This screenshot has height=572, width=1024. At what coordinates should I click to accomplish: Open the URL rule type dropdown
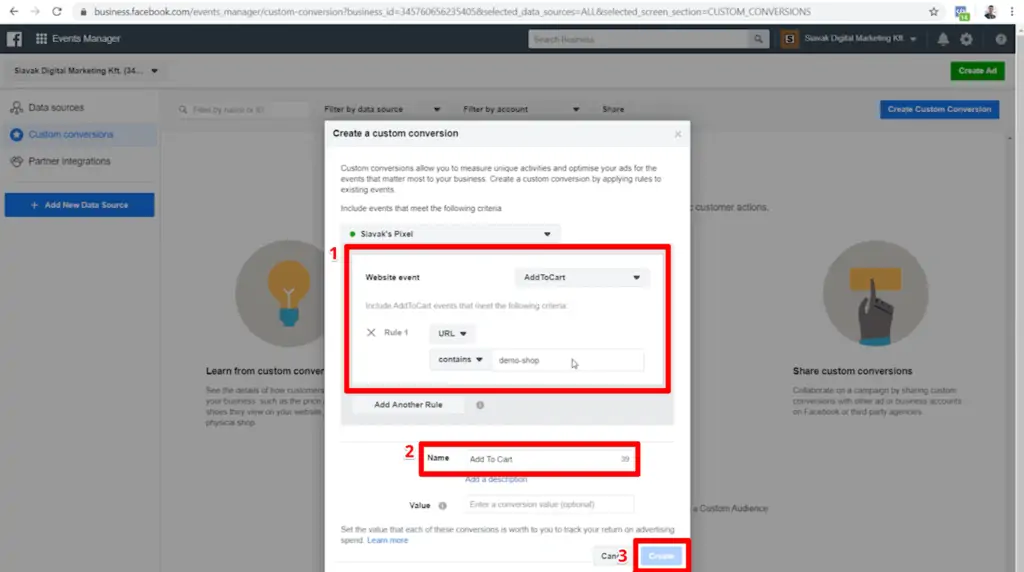[452, 334]
